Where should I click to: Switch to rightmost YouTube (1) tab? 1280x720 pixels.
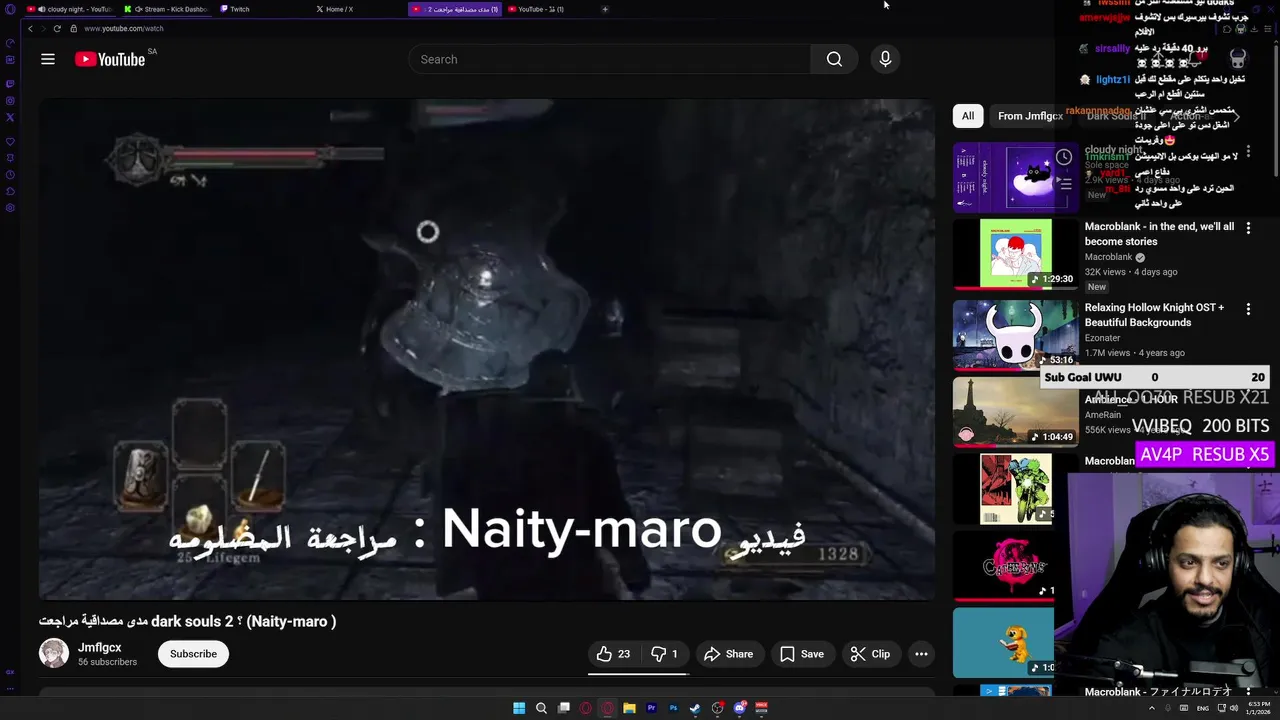point(550,9)
